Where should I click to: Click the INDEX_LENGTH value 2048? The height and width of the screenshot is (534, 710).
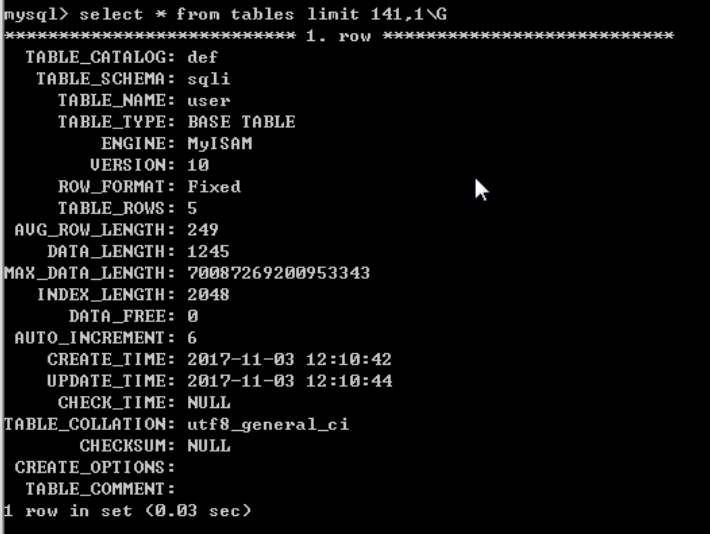[208, 295]
